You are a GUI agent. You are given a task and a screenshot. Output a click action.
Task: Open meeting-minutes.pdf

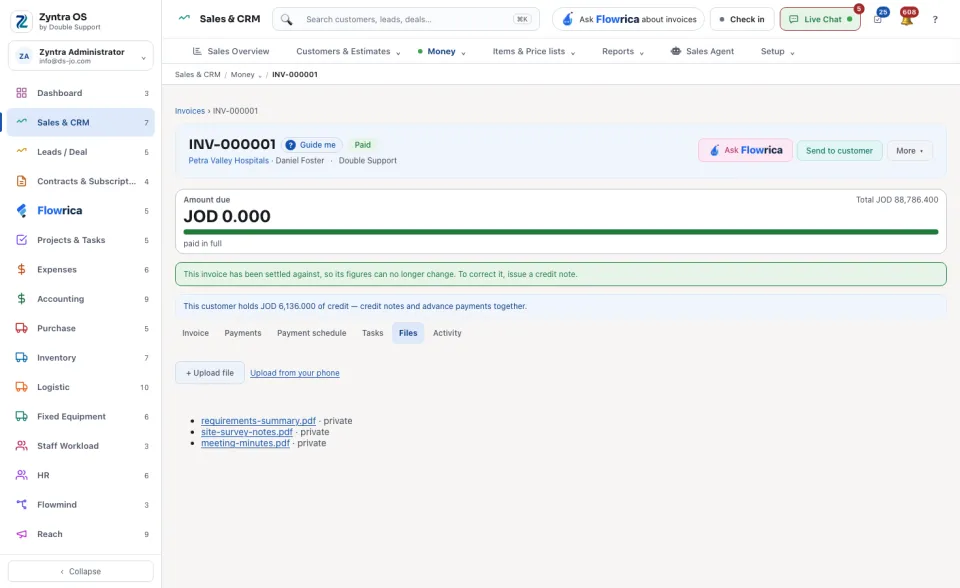coord(246,443)
